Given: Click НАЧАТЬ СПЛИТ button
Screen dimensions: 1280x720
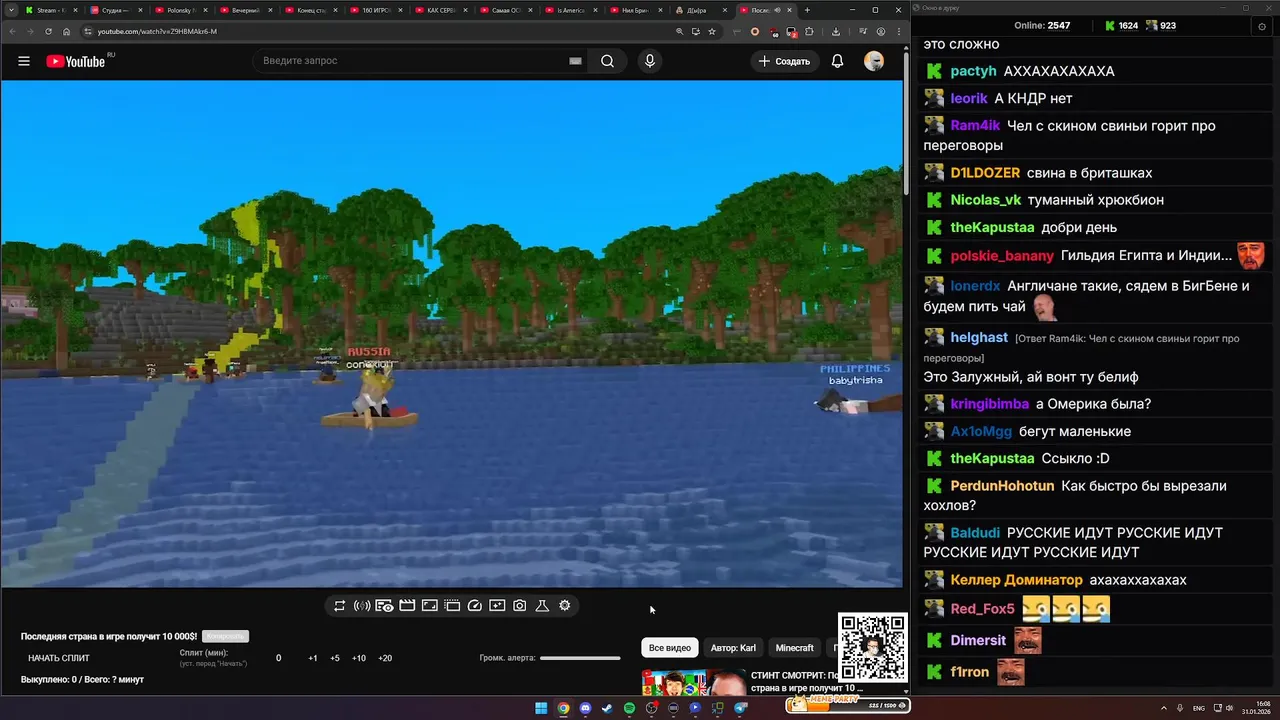Looking at the screenshot, I should pos(59,658).
